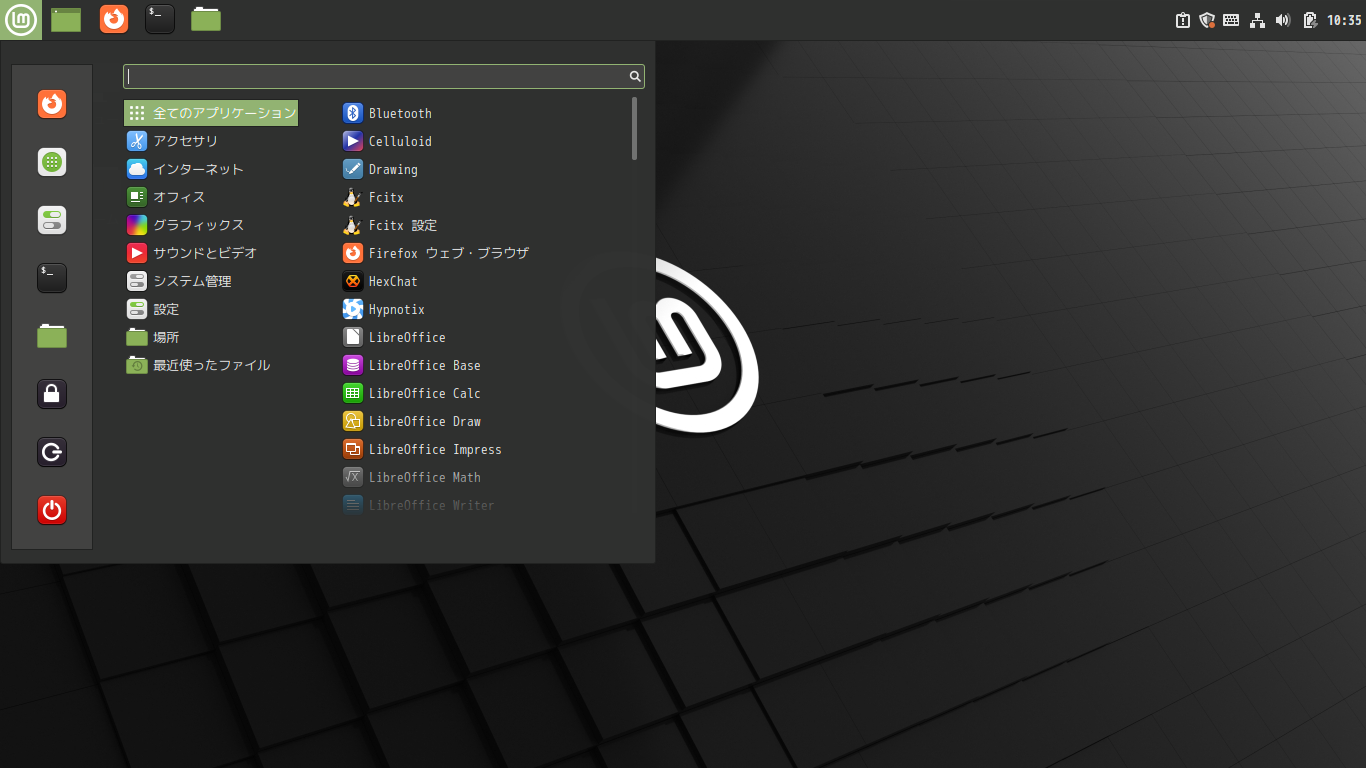Select the 設定 category
The height and width of the screenshot is (768, 1366).
pyautogui.click(x=211, y=309)
